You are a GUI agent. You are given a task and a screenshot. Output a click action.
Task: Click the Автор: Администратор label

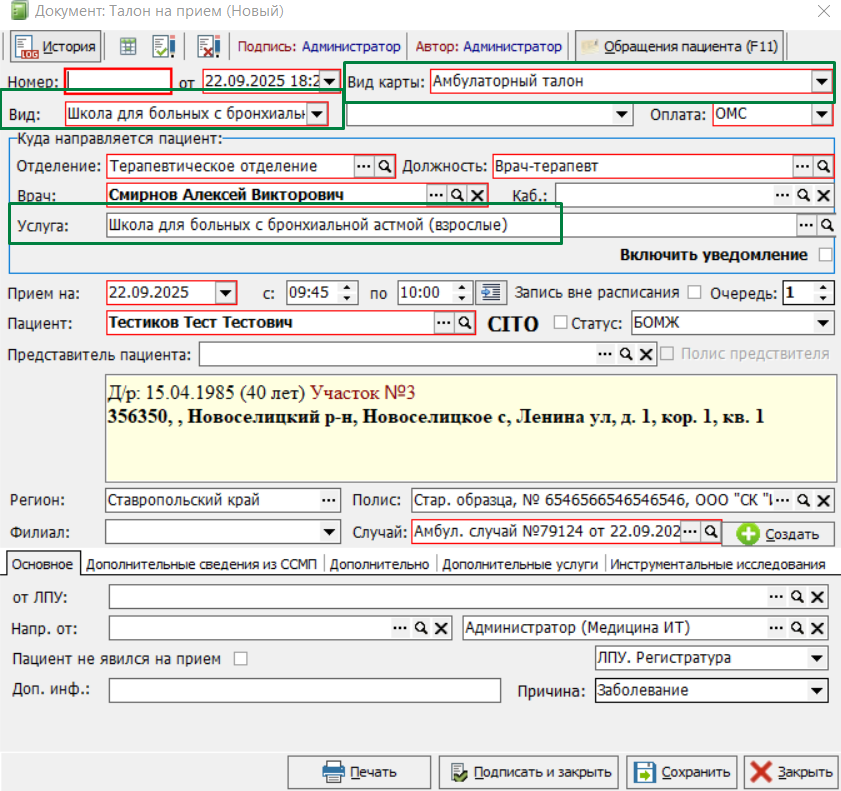point(488,47)
